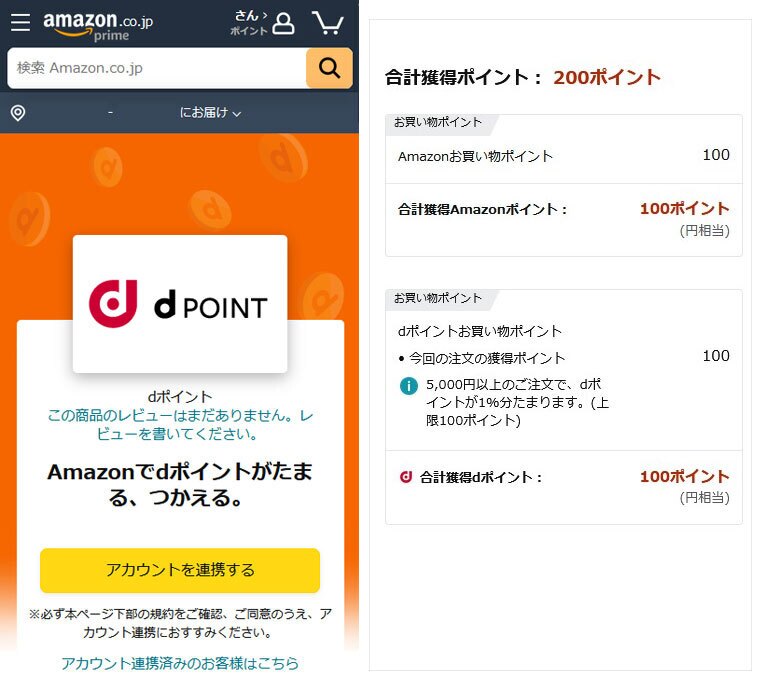Viewport: 765px width, 686px height.
Task: Click the 合計獲得dポイント 100ポイント amount
Action: click(684, 477)
